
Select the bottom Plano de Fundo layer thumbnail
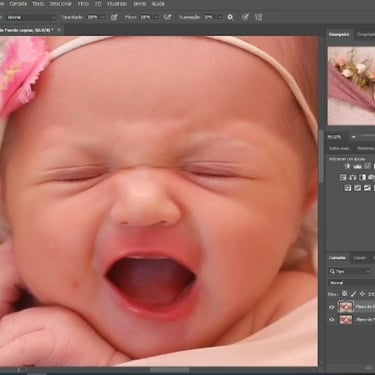point(346,320)
